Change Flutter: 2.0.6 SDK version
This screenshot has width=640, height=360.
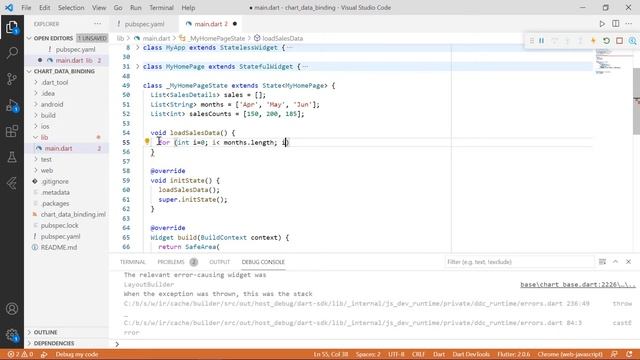coord(513,354)
